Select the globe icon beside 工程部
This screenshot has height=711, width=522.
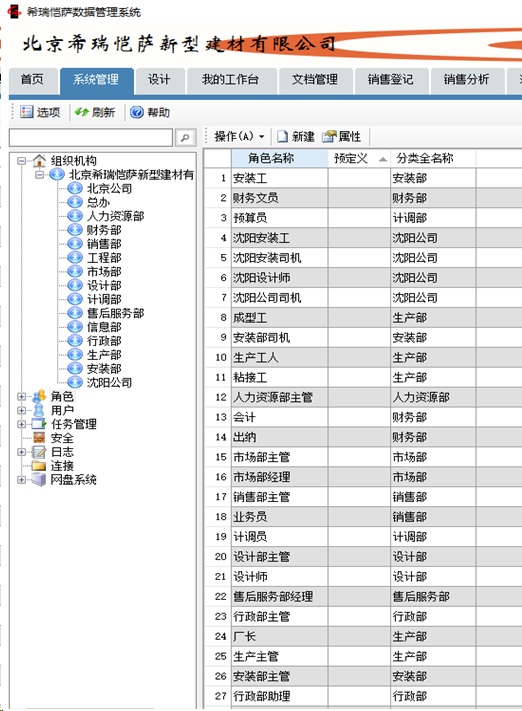[75, 258]
